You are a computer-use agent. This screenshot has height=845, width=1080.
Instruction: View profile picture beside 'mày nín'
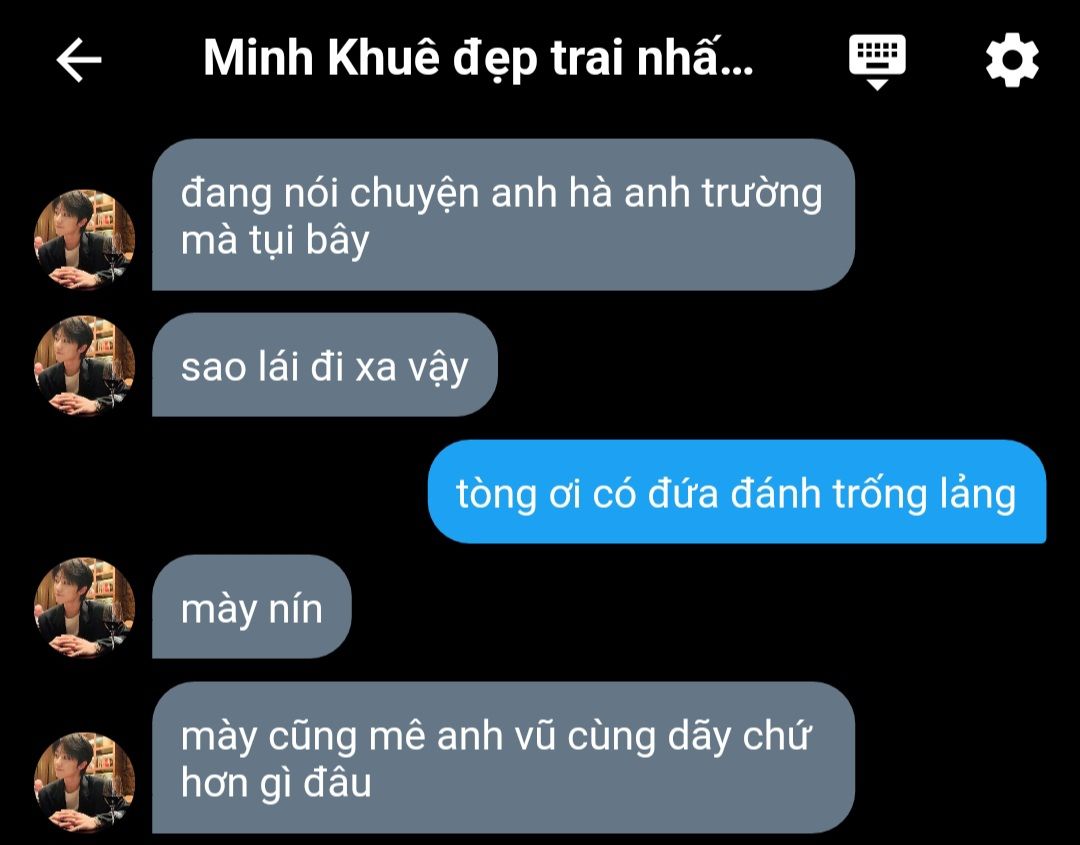click(x=84, y=607)
